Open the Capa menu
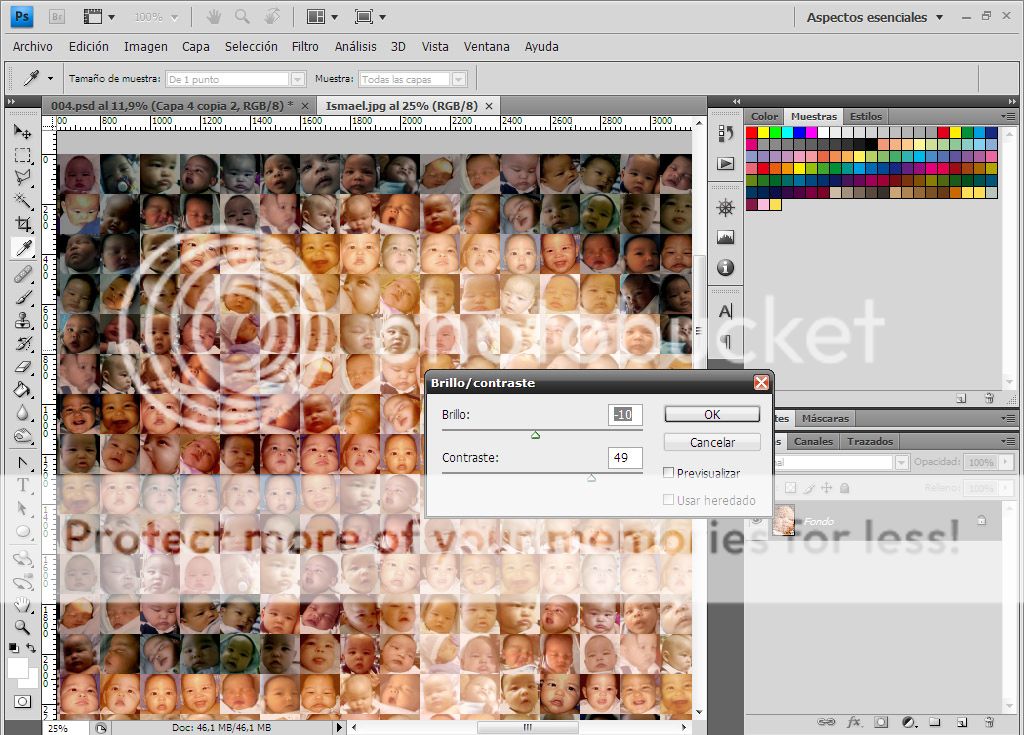 click(196, 46)
